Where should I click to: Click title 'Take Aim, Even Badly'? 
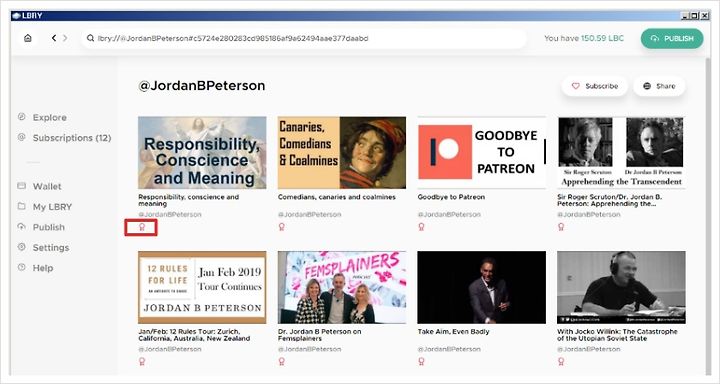tap(453, 332)
